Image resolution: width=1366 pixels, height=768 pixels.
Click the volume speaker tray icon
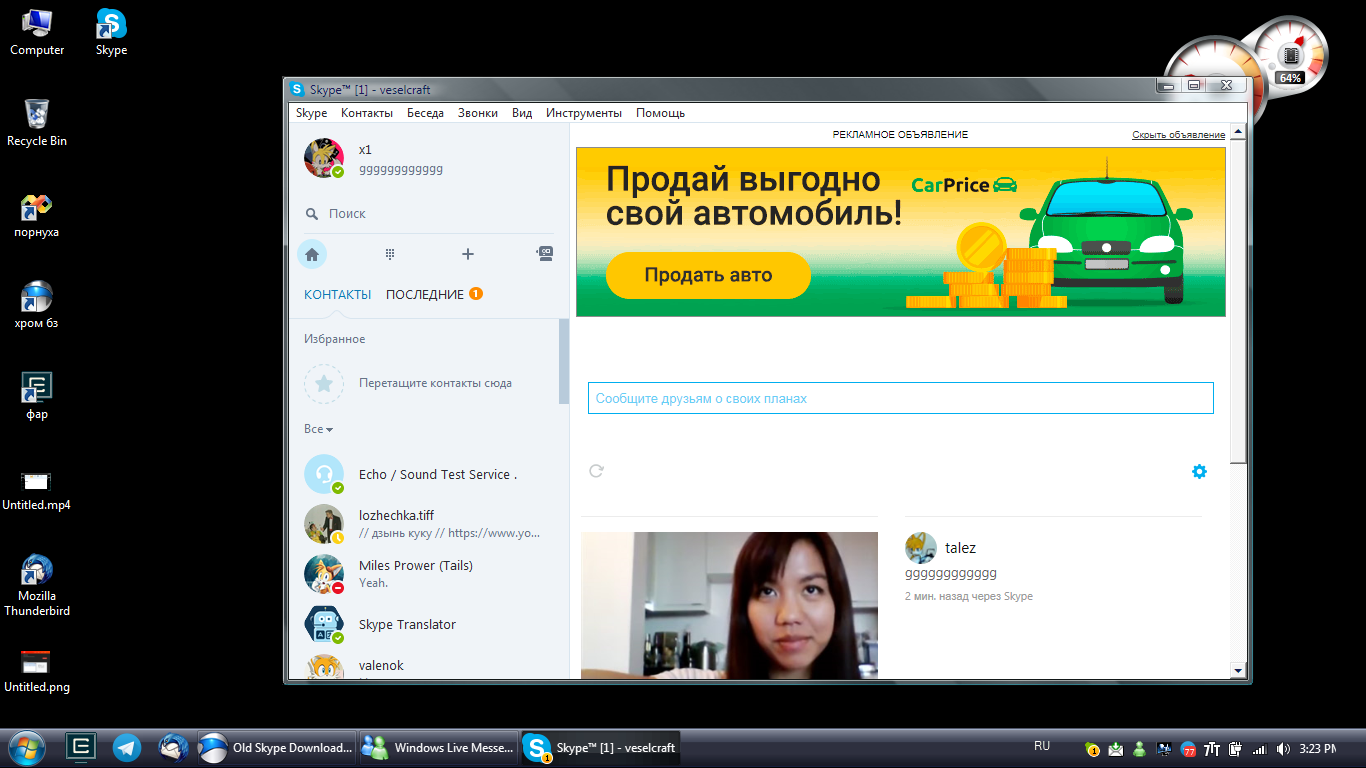1283,749
